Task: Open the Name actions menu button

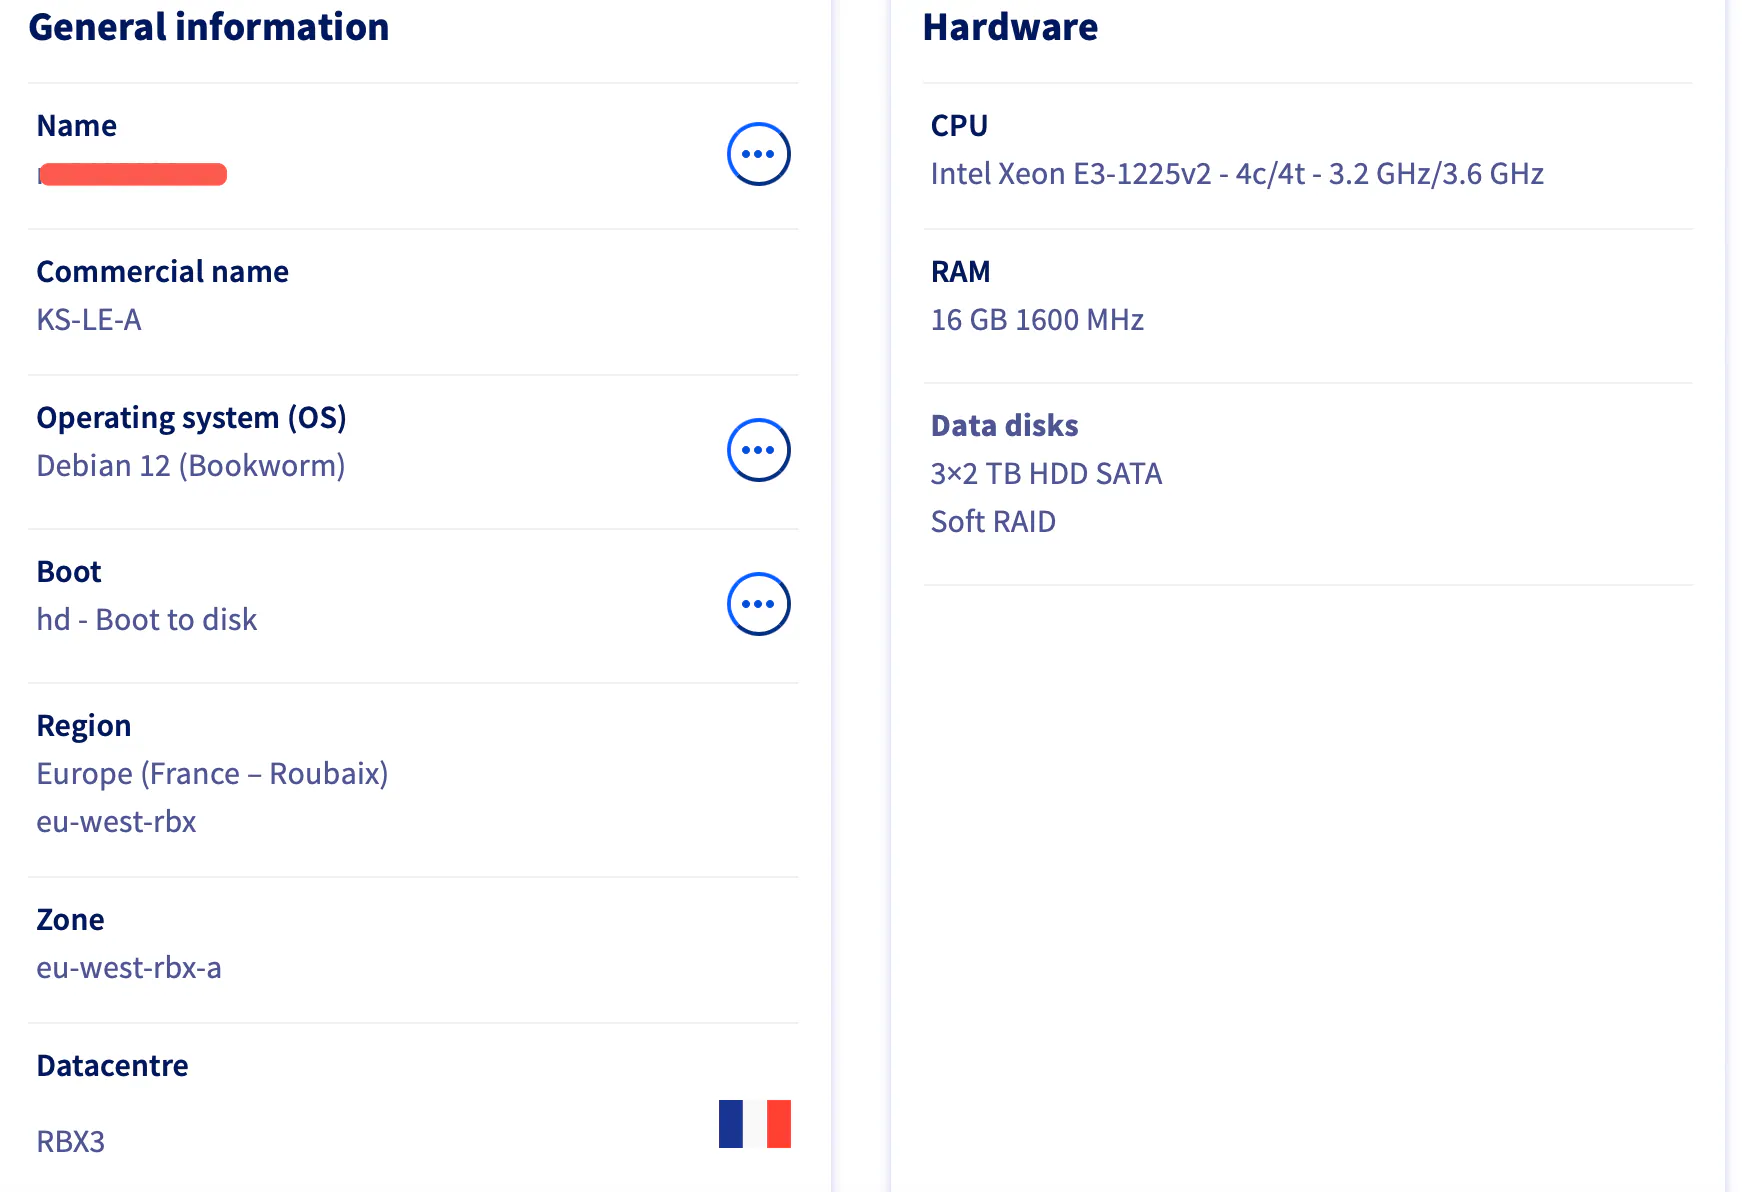Action: (758, 154)
